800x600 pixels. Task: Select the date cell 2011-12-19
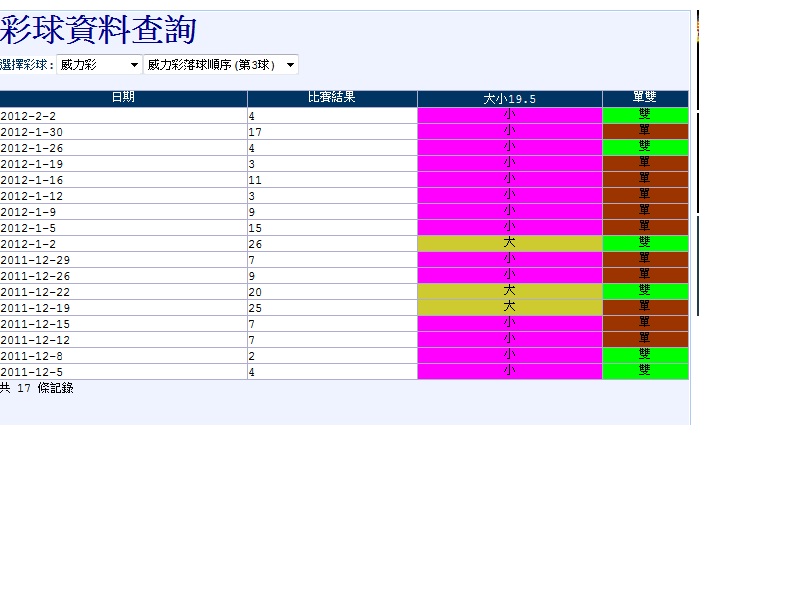click(x=123, y=308)
